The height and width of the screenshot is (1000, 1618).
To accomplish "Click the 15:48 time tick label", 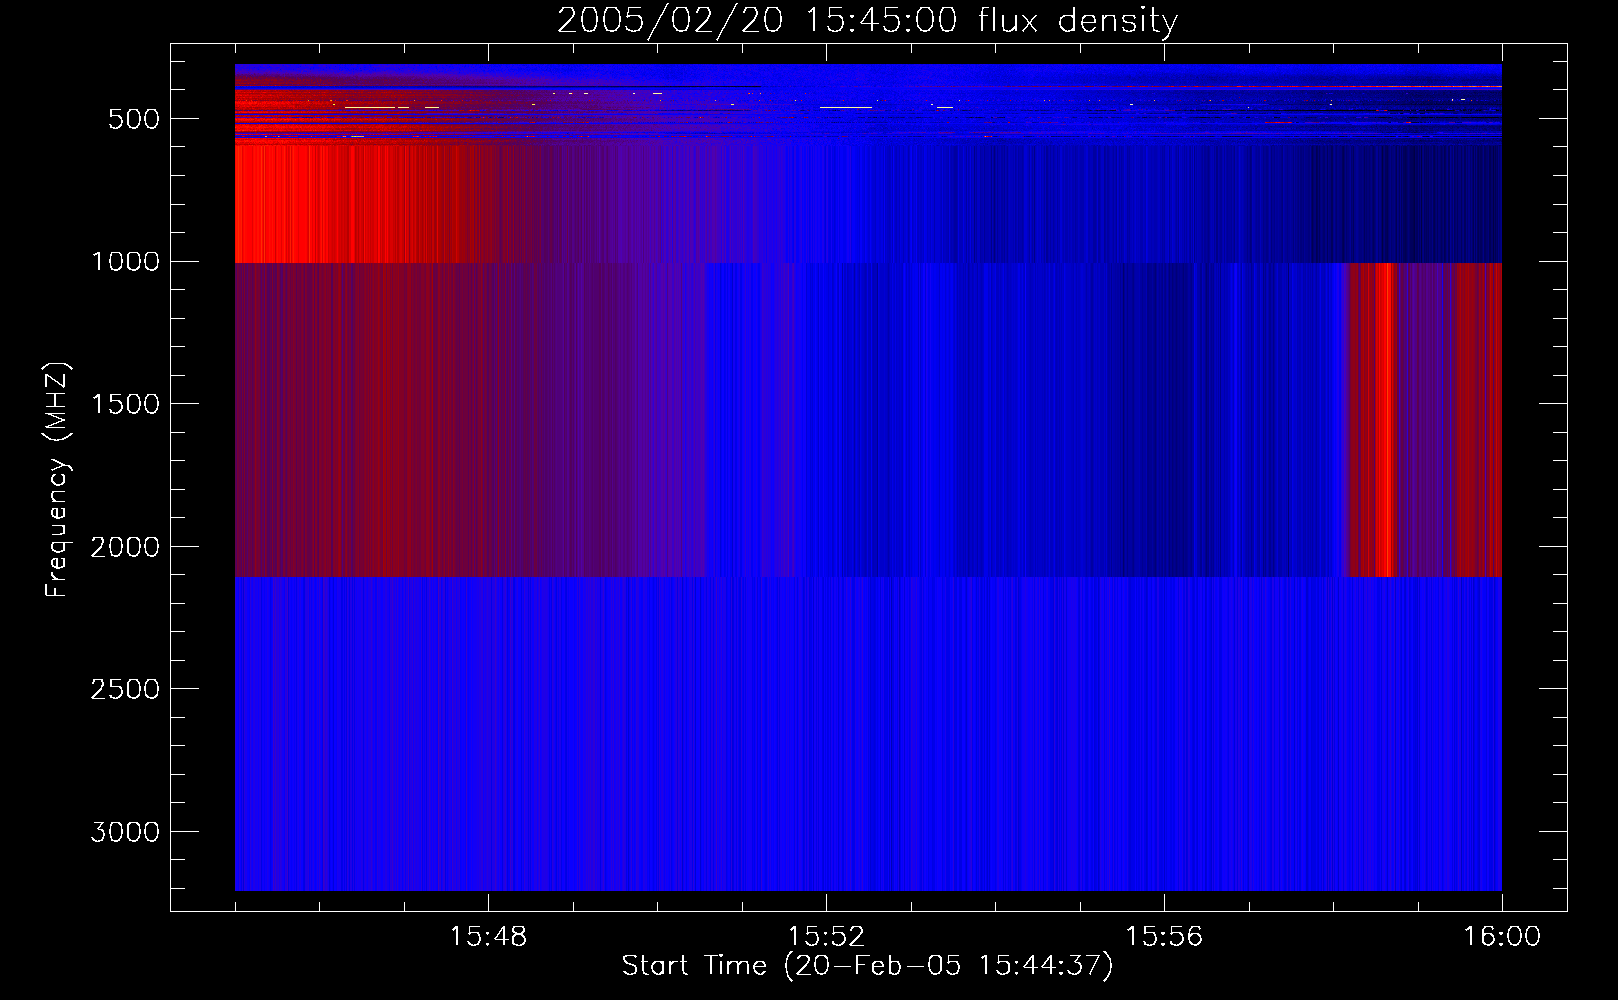I will click(488, 937).
